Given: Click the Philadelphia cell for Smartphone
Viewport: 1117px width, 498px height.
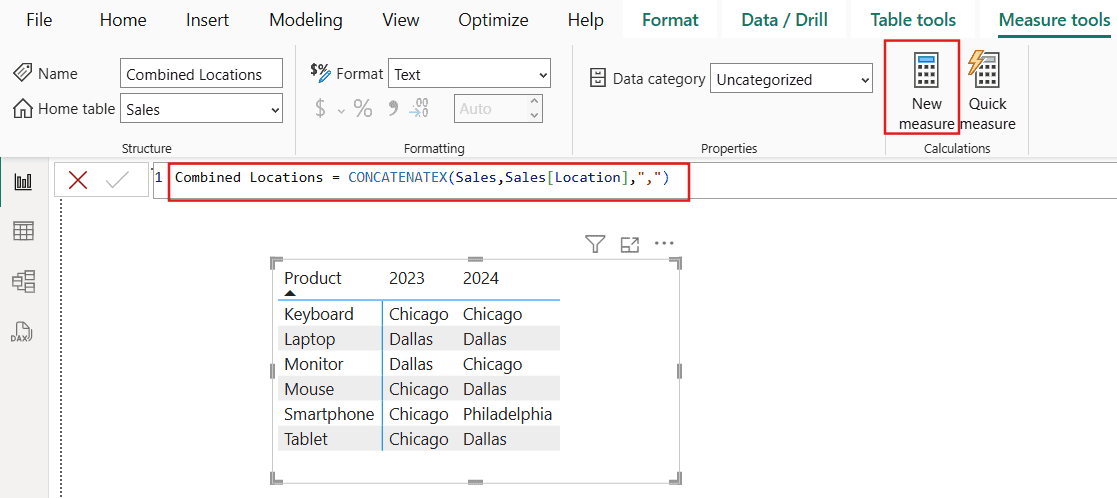Looking at the screenshot, I should pyautogui.click(x=507, y=414).
